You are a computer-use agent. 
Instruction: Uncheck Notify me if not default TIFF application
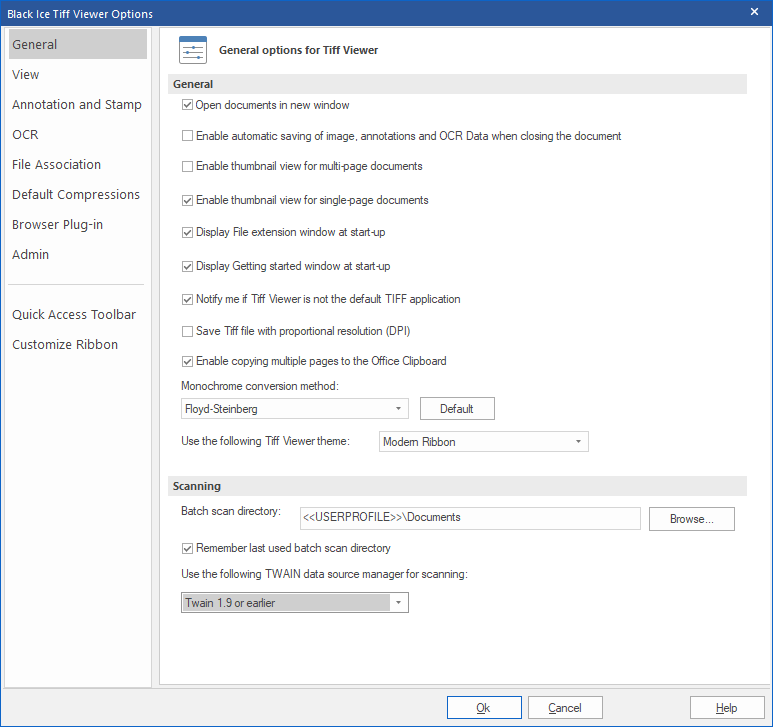pyautogui.click(x=187, y=299)
